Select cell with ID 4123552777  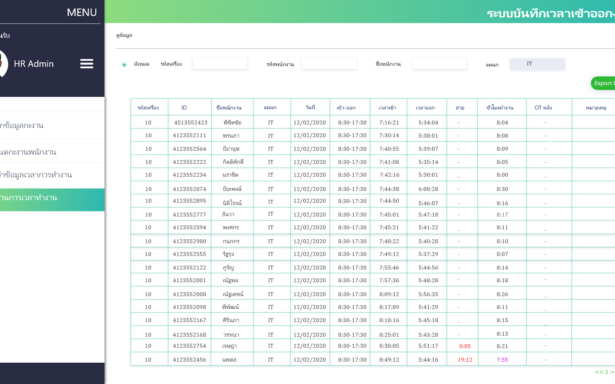click(189, 215)
